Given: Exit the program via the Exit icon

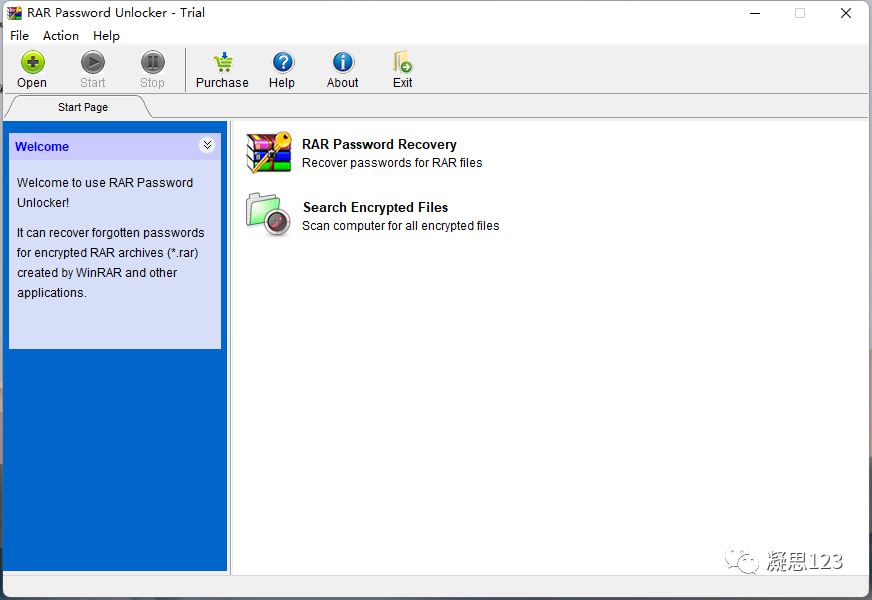Looking at the screenshot, I should [403, 62].
